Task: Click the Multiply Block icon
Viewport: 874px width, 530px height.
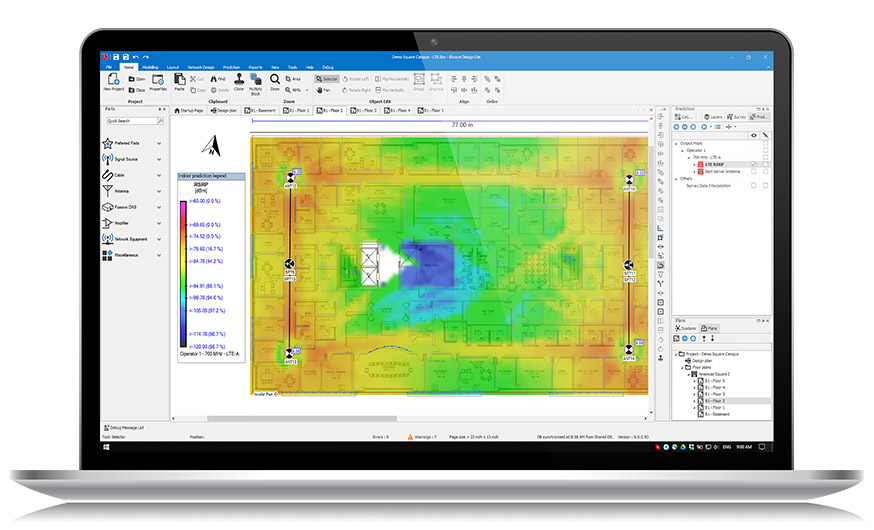Action: click(255, 79)
